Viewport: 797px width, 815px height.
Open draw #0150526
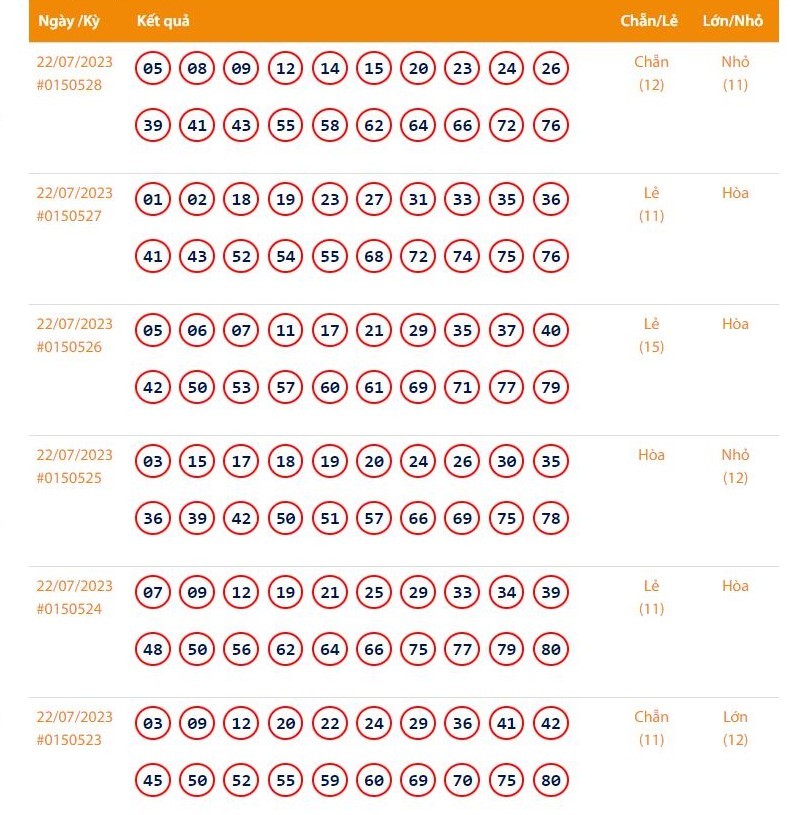(69, 347)
